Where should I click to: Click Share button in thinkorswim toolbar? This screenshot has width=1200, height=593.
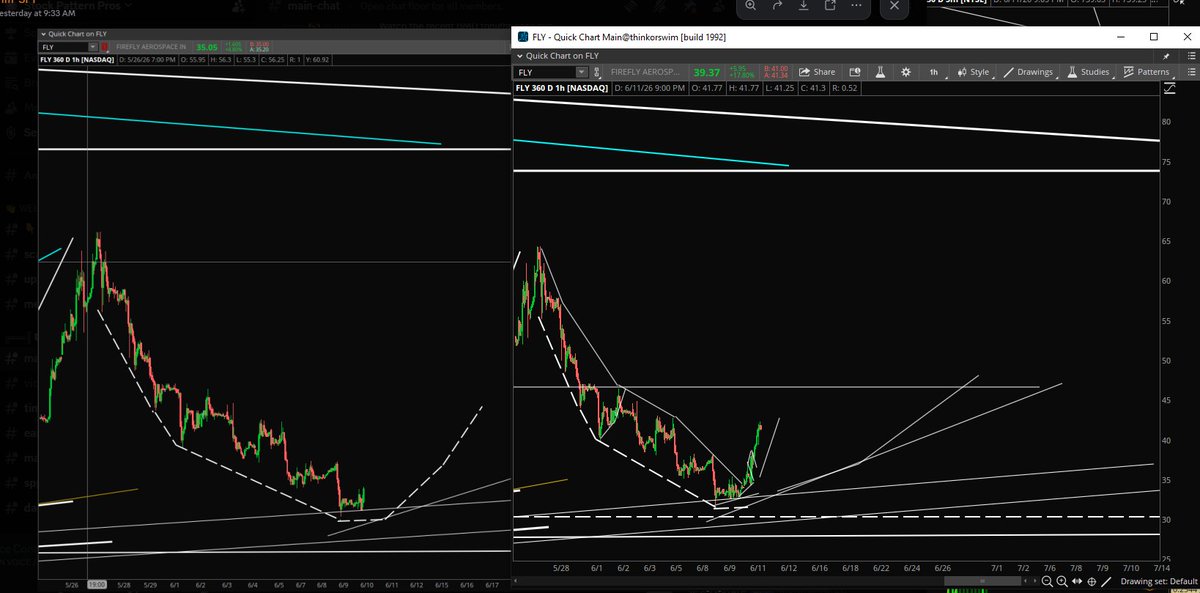pos(816,71)
